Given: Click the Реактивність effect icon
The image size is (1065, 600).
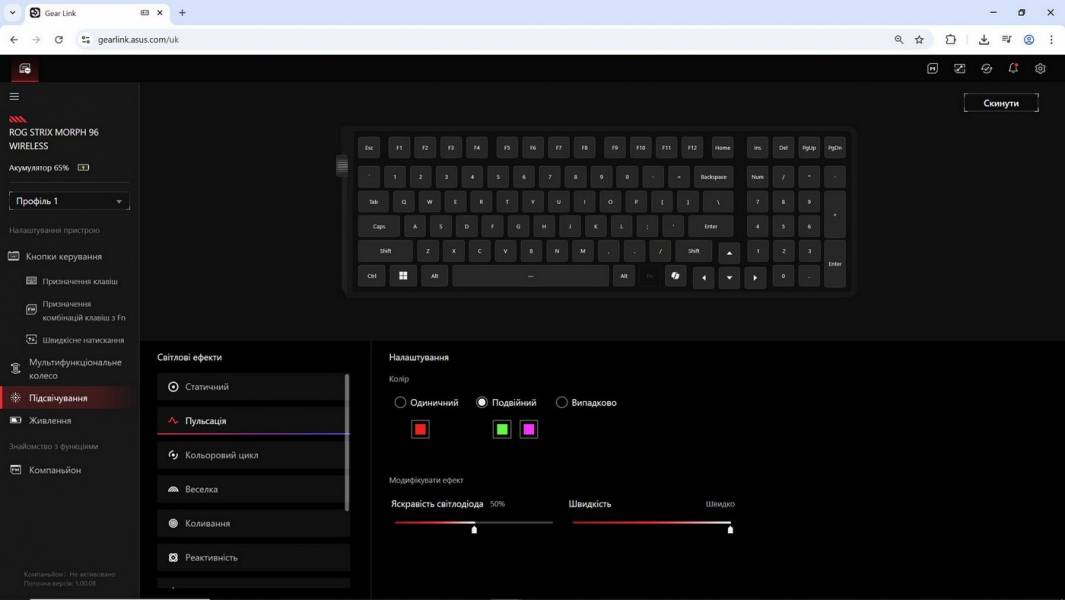Looking at the screenshot, I should pos(173,557).
